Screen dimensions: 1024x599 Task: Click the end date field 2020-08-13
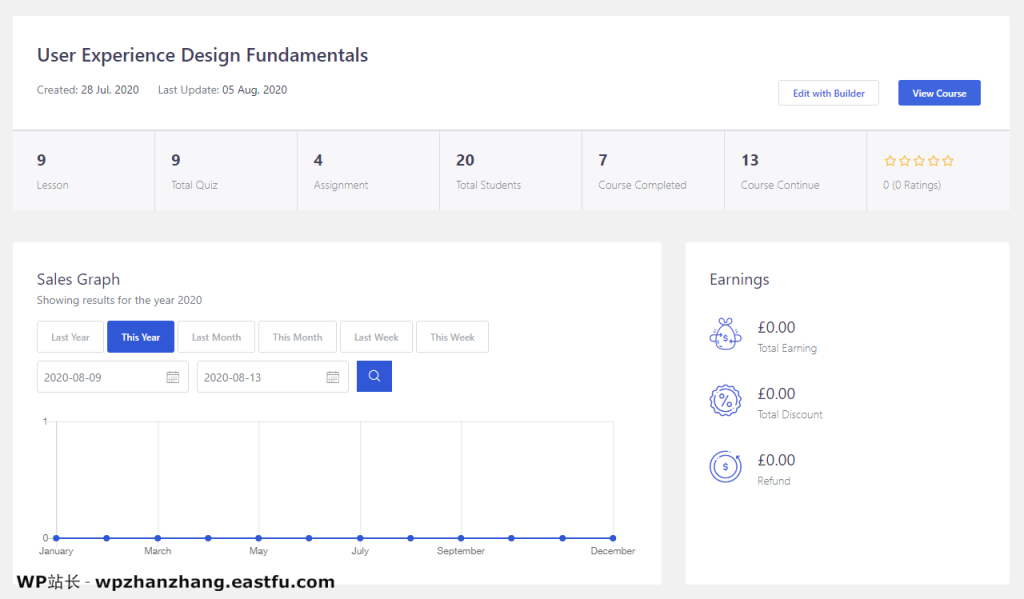point(260,377)
